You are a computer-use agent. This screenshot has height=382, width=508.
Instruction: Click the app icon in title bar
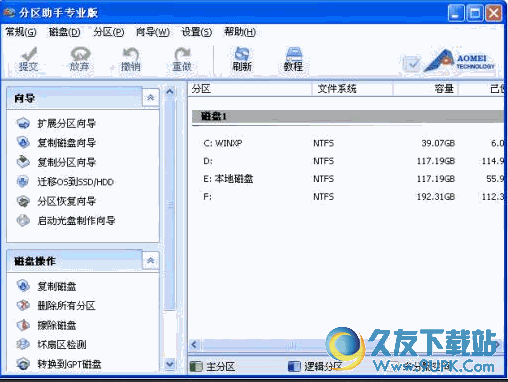click(9, 13)
